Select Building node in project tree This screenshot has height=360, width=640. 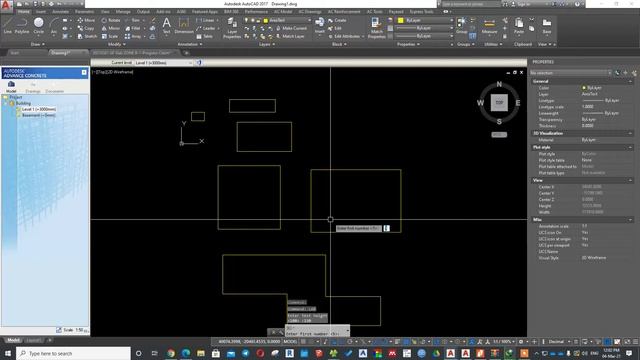[23, 103]
